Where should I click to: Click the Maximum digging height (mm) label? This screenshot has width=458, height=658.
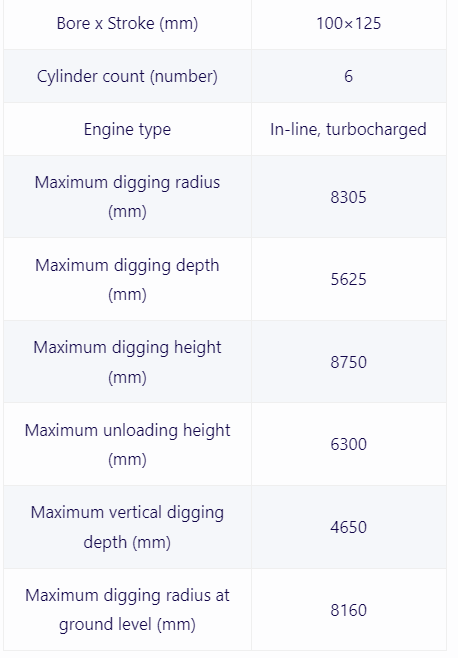click(x=127, y=362)
